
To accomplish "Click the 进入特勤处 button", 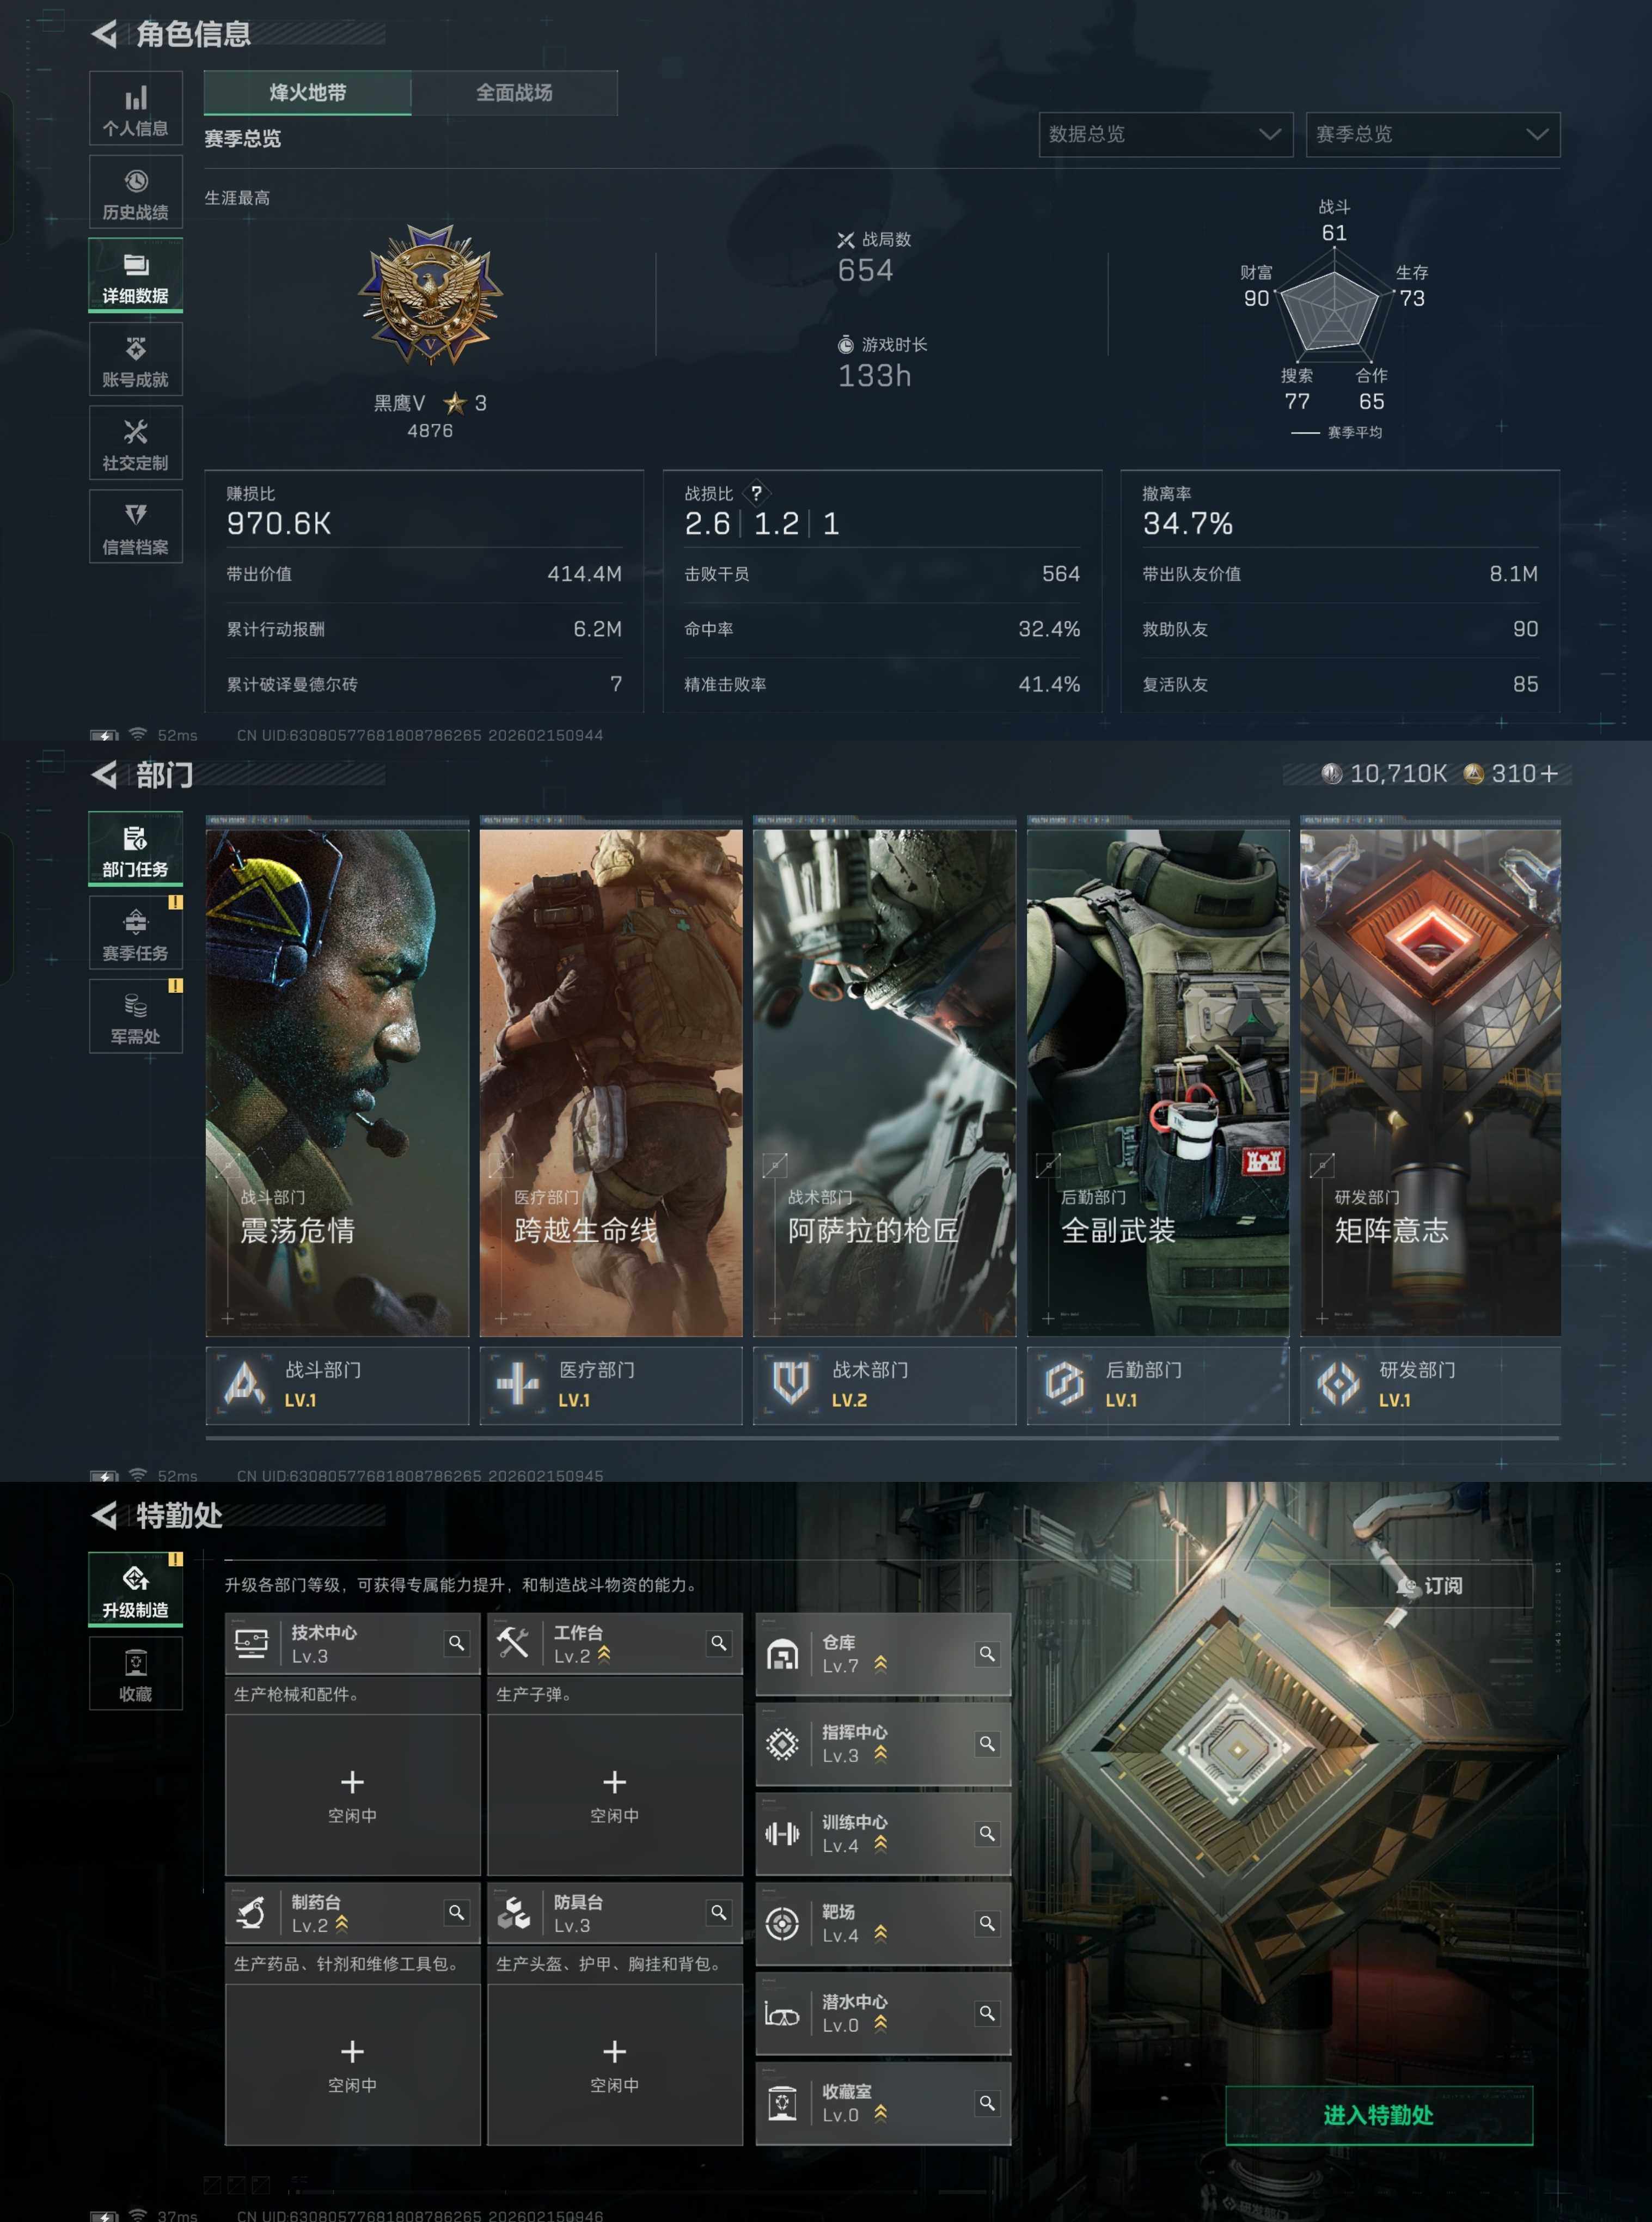I will coord(1378,2115).
